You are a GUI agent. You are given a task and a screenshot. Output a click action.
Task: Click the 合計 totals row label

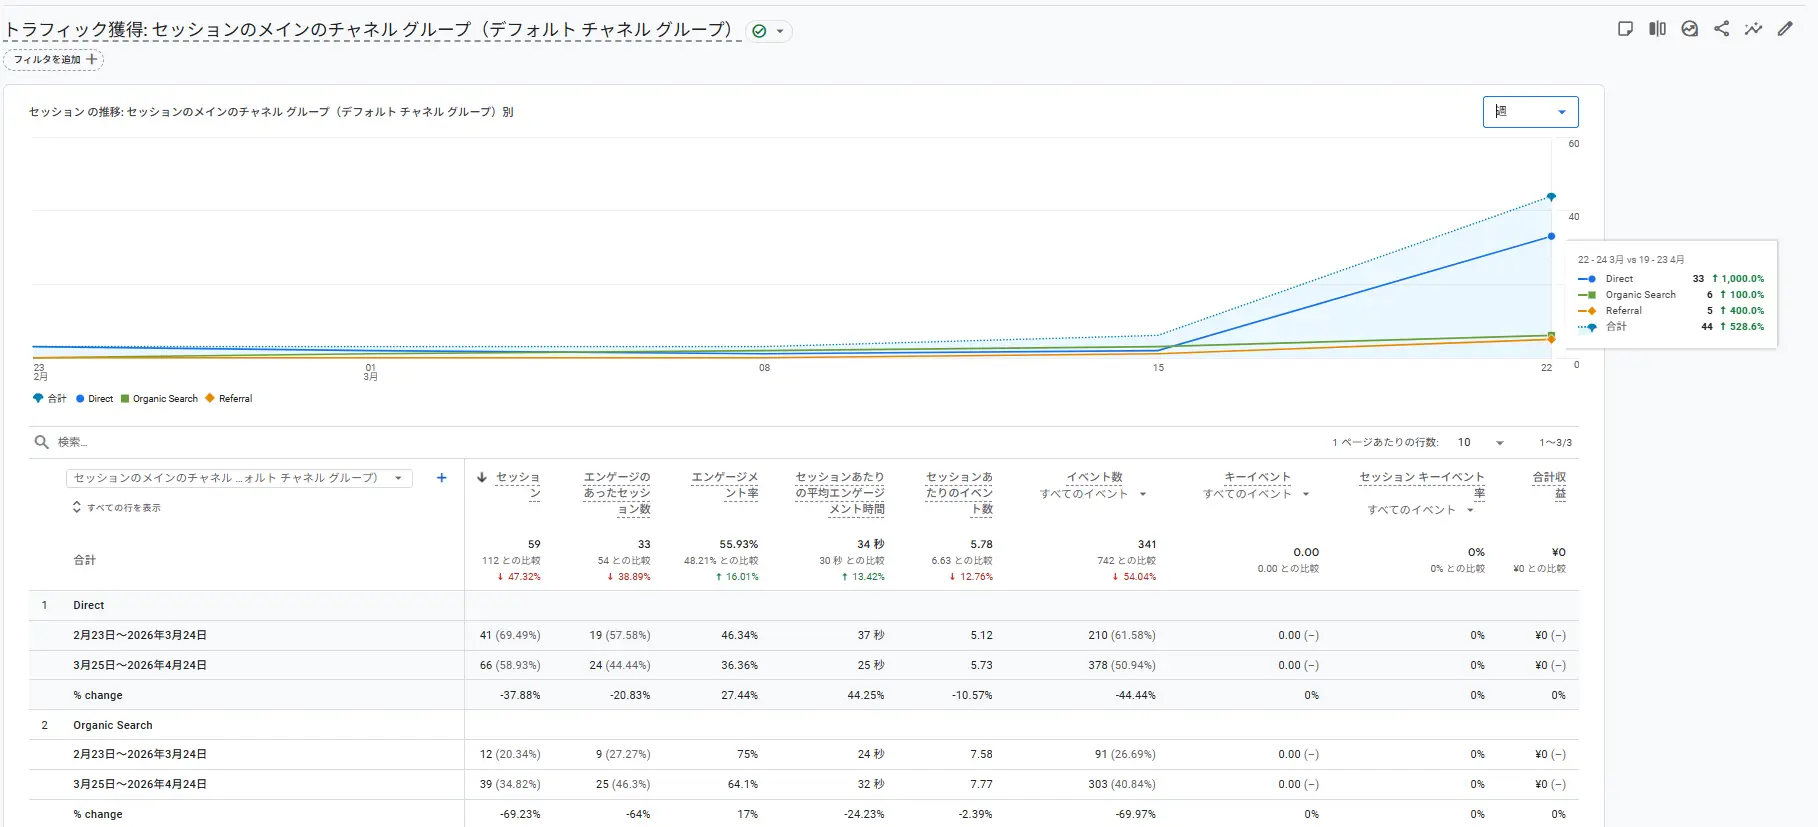(x=84, y=560)
